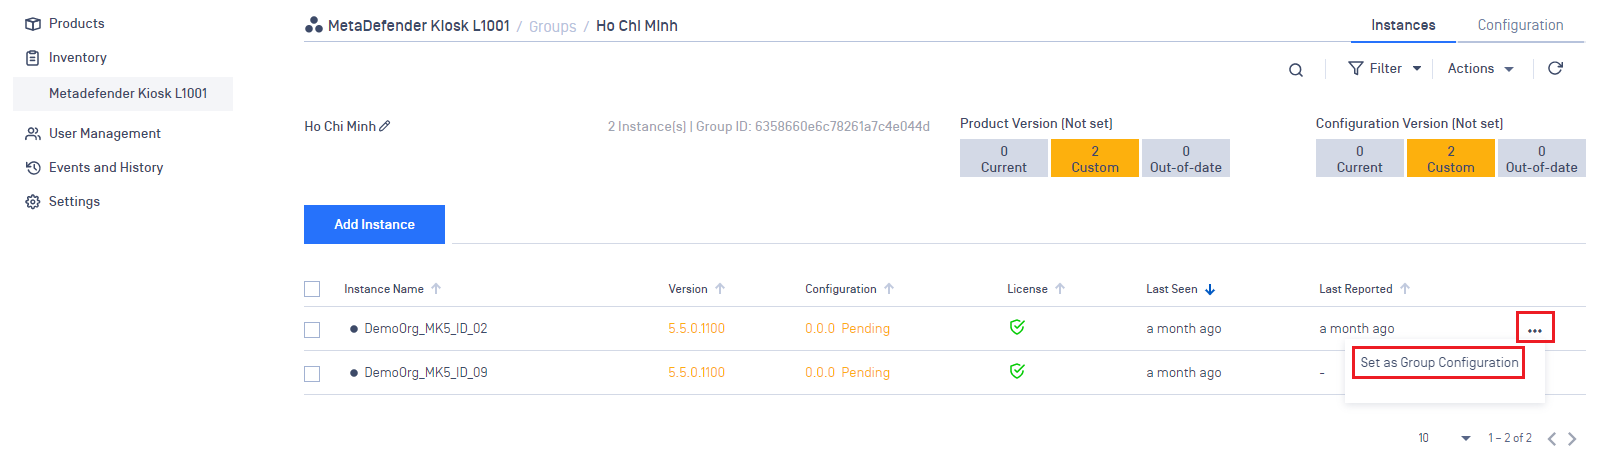The height and width of the screenshot is (458, 1612).
Task: Click the Product Version Current tile
Action: tap(1004, 158)
